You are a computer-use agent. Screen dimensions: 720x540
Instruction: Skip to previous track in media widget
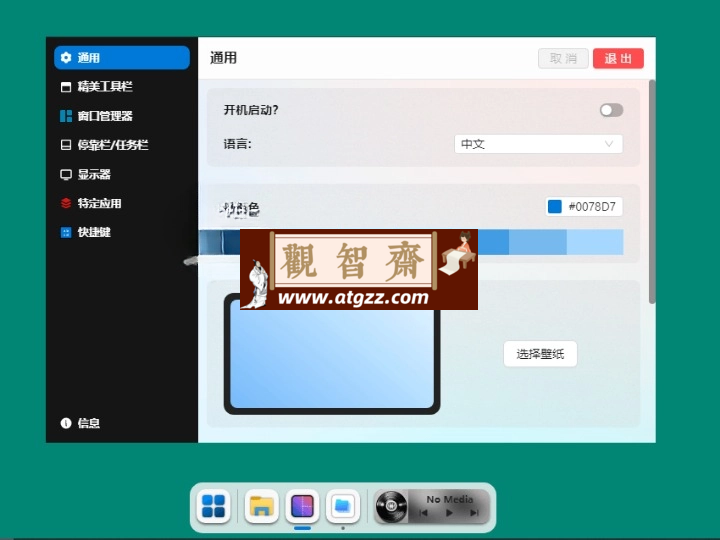(x=423, y=513)
